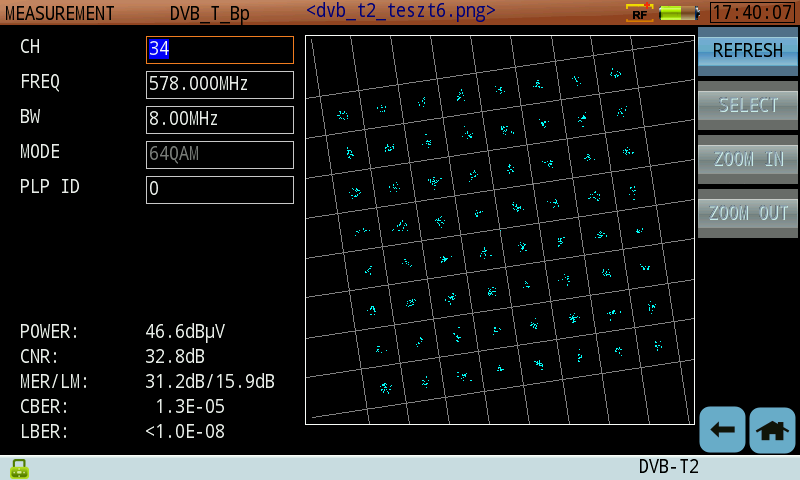The height and width of the screenshot is (480, 800).
Task: Tap the RF indicator icon
Action: click(x=639, y=13)
